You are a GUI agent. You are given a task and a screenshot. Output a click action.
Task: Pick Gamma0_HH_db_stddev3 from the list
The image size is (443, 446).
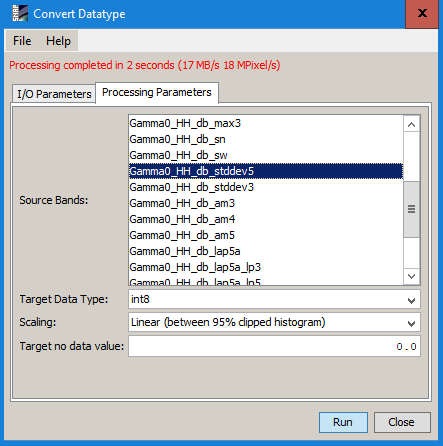tap(266, 187)
